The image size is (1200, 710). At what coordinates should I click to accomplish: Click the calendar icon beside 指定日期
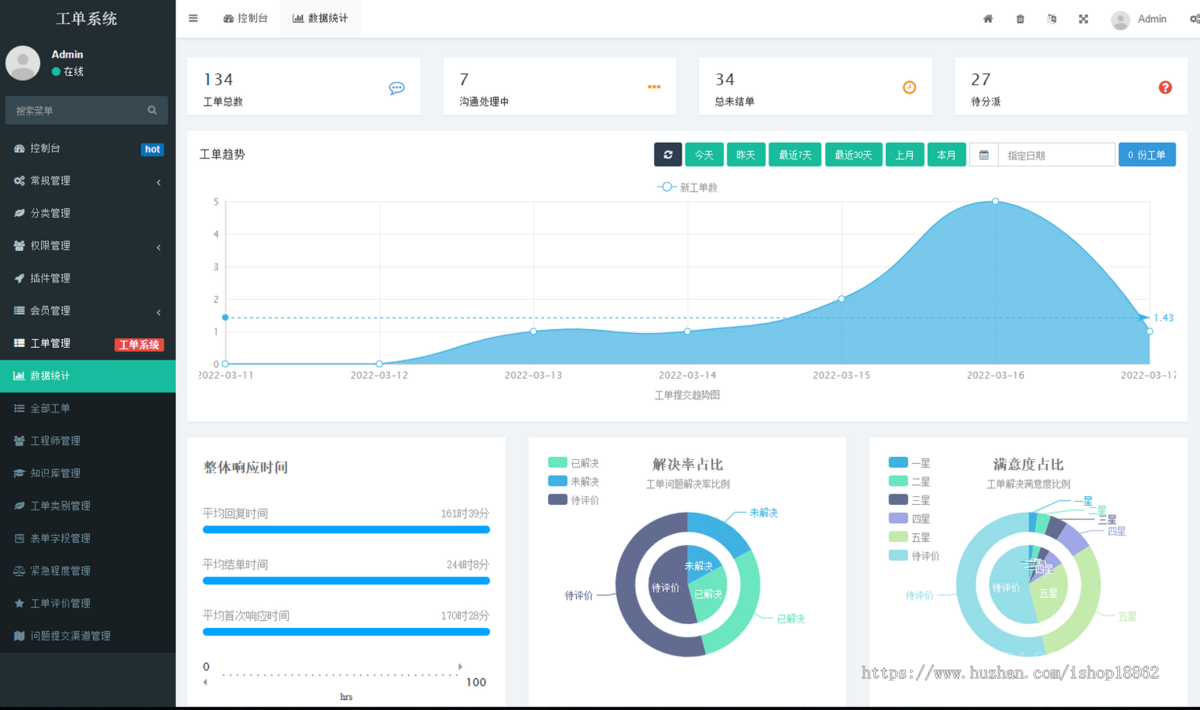984,155
